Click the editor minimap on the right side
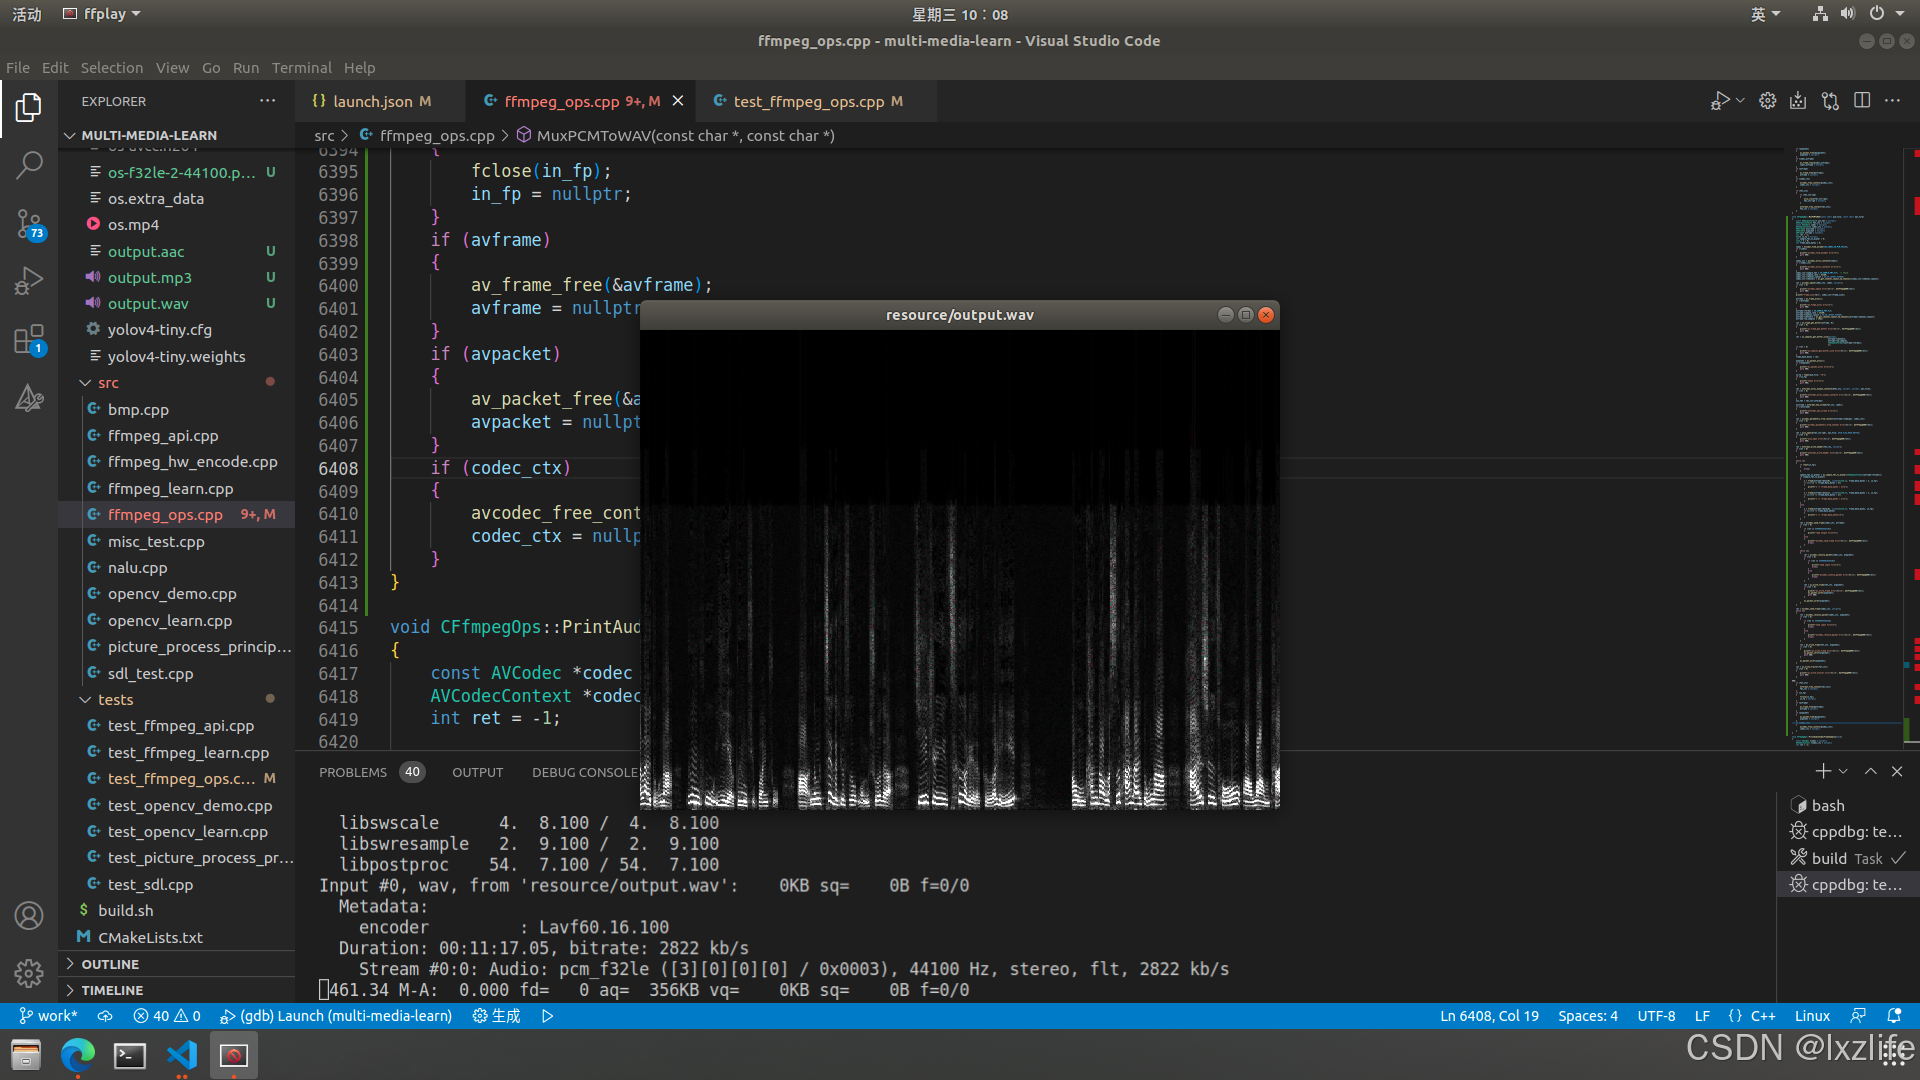The height and width of the screenshot is (1080, 1920). 1838,450
